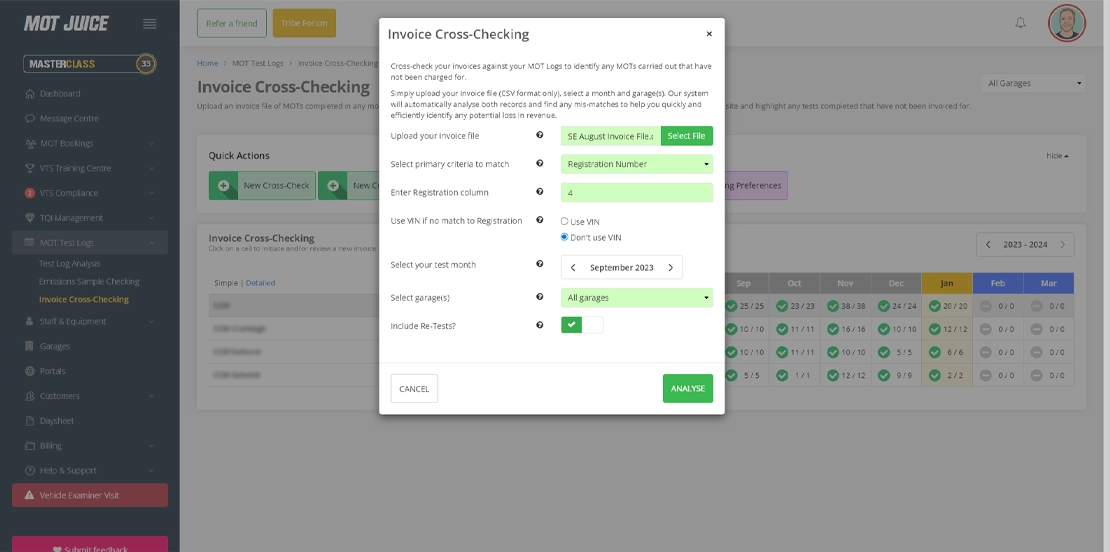Go to next month after September 2023
This screenshot has height=552, width=1110.
pyautogui.click(x=670, y=268)
